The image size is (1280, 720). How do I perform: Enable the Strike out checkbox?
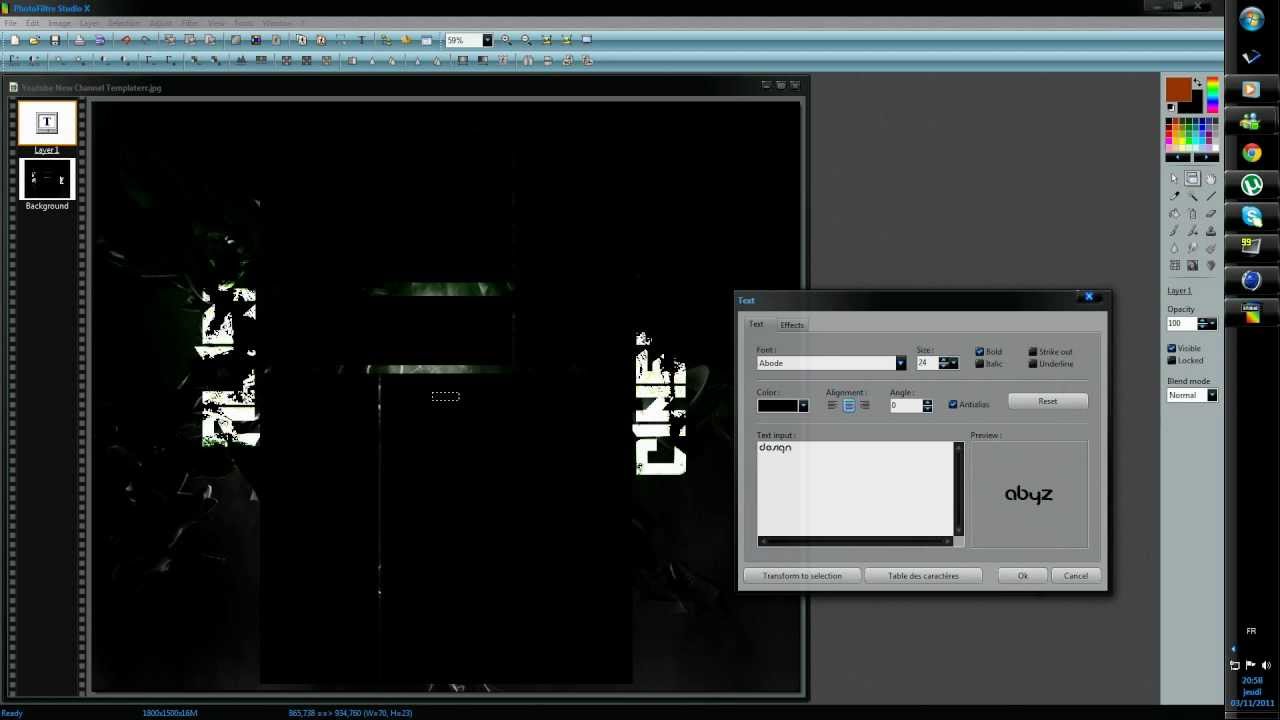click(1033, 352)
